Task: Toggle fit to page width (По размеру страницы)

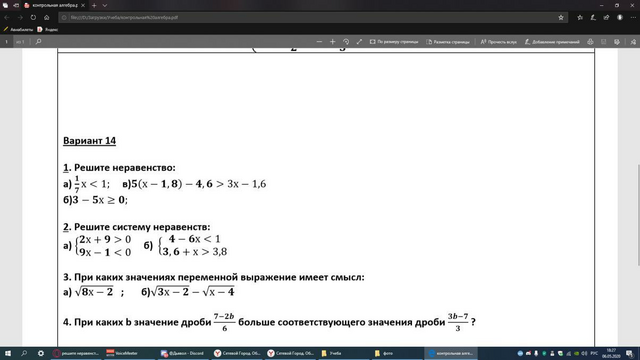Action: 394,42
